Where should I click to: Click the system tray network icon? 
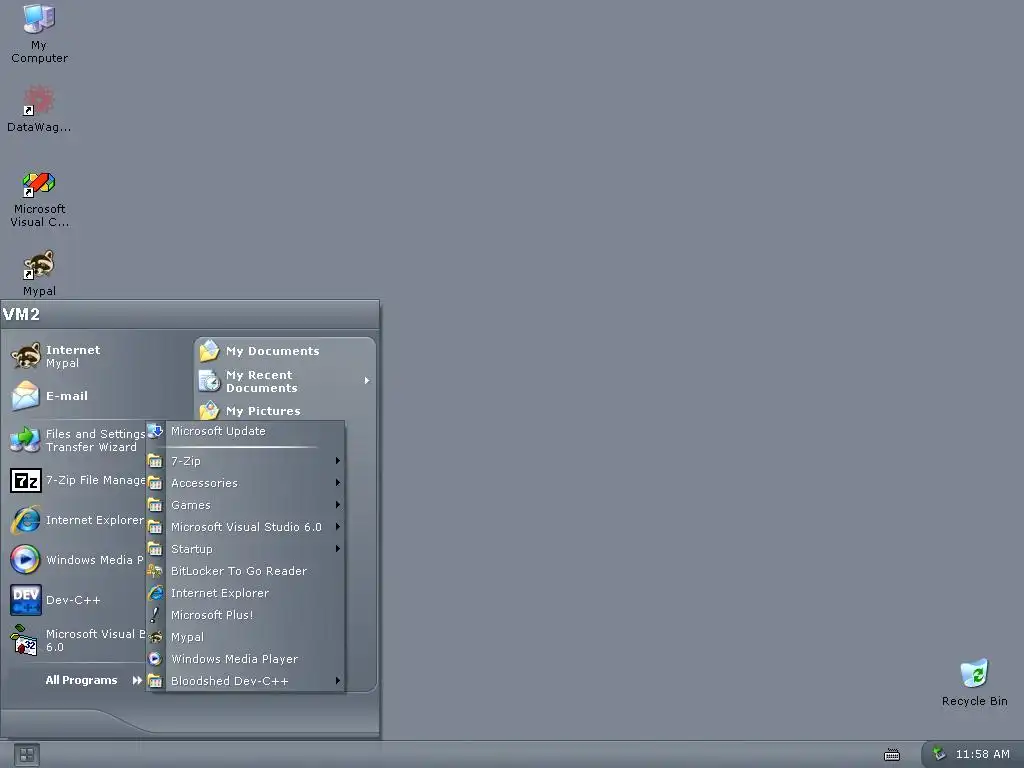click(x=939, y=754)
